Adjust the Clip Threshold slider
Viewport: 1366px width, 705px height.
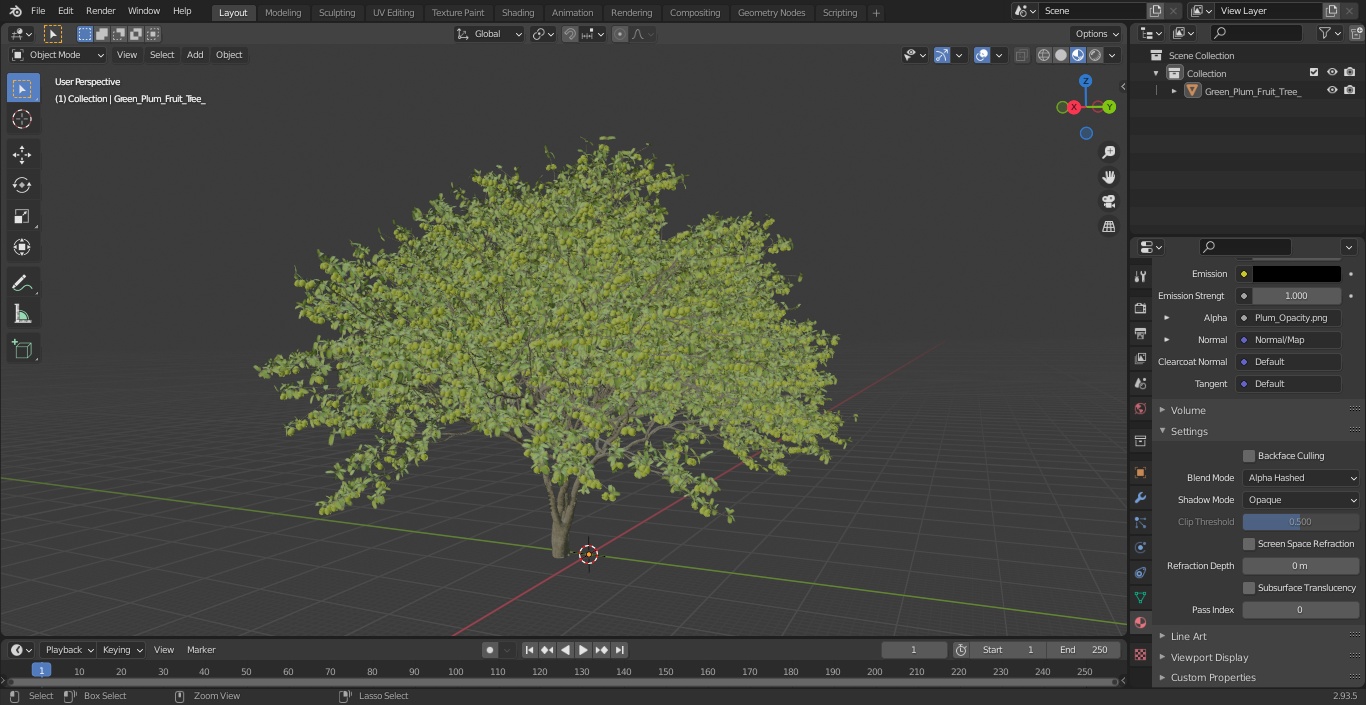(x=1301, y=522)
